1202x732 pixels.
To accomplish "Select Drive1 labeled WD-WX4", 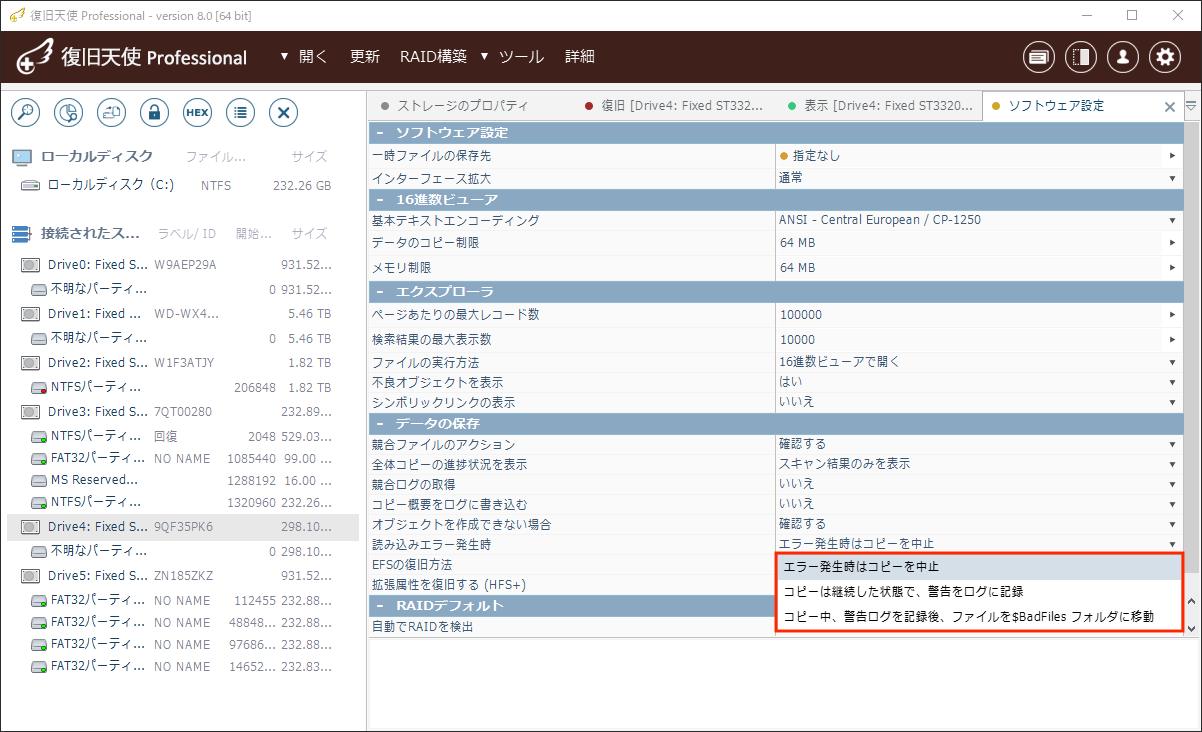I will (x=183, y=314).
